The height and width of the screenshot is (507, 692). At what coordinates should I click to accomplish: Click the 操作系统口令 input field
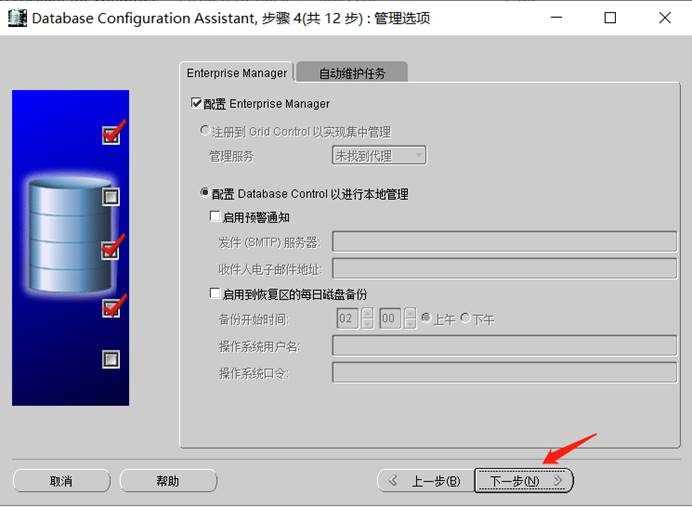tap(504, 372)
